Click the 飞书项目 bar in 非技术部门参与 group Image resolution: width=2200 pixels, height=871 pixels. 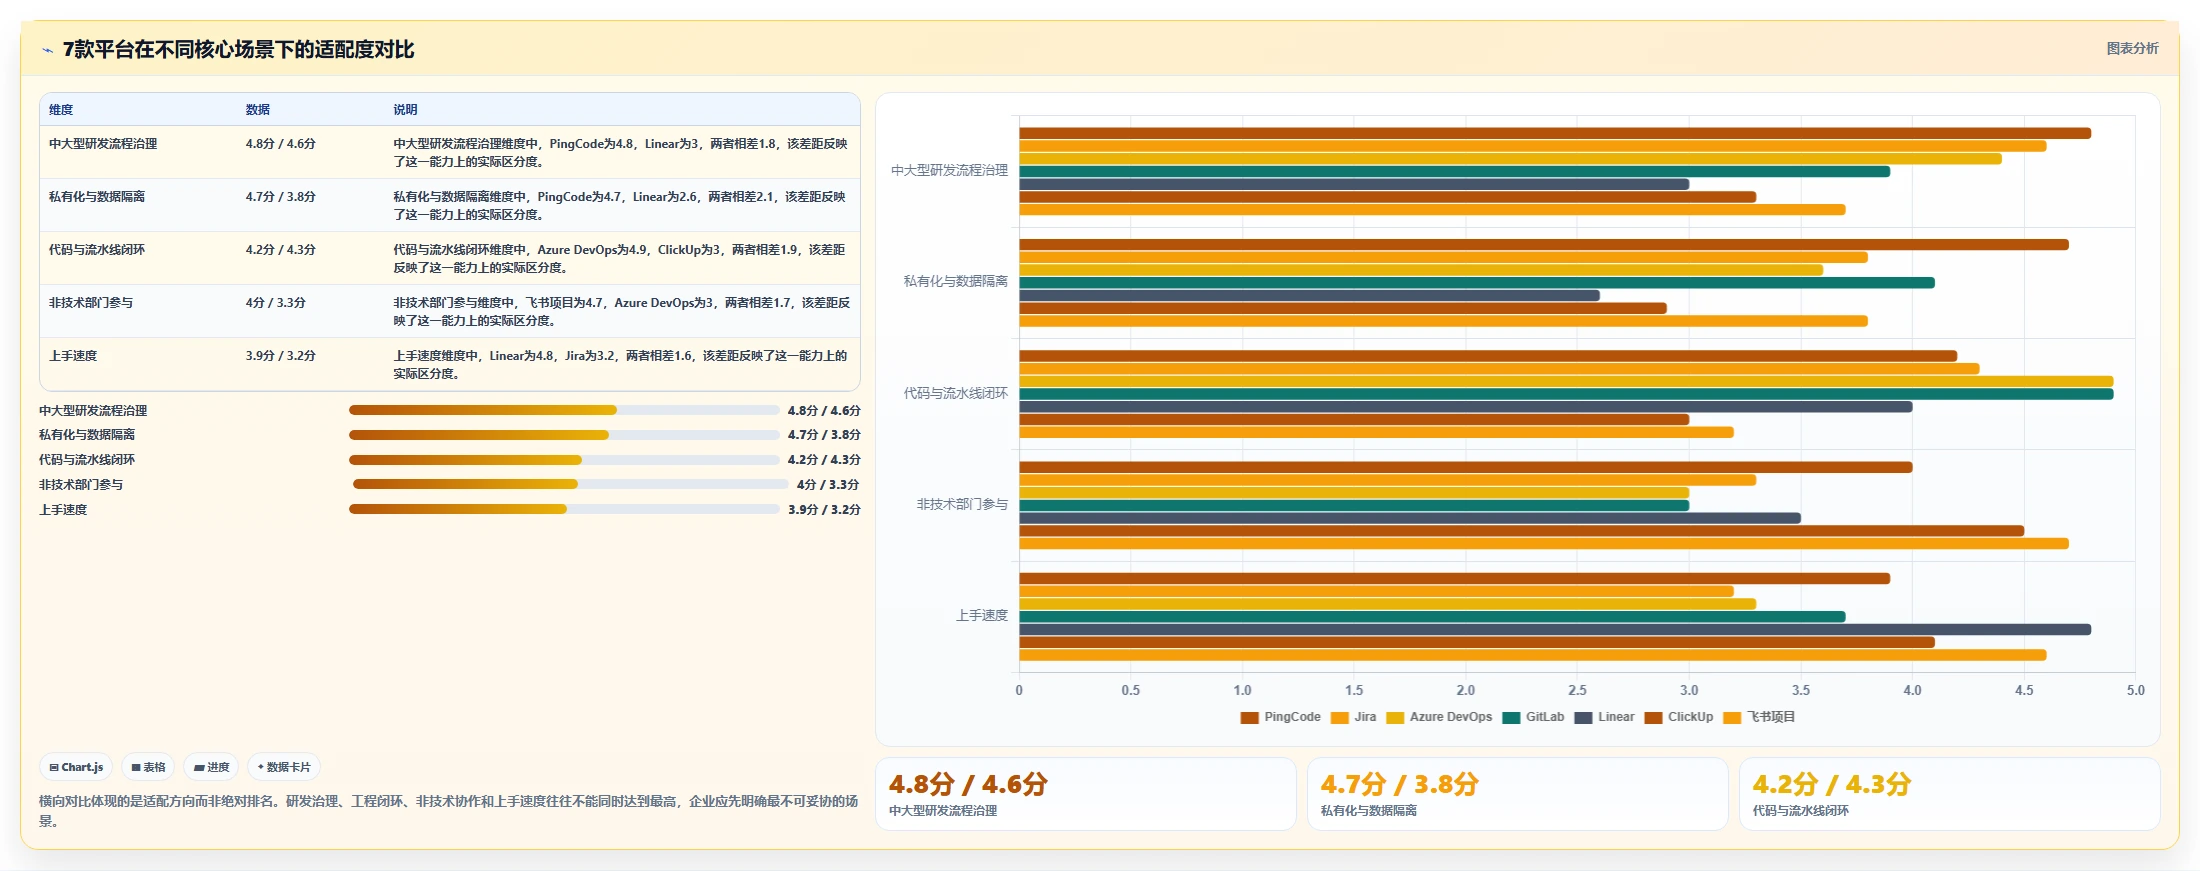(x=1544, y=544)
